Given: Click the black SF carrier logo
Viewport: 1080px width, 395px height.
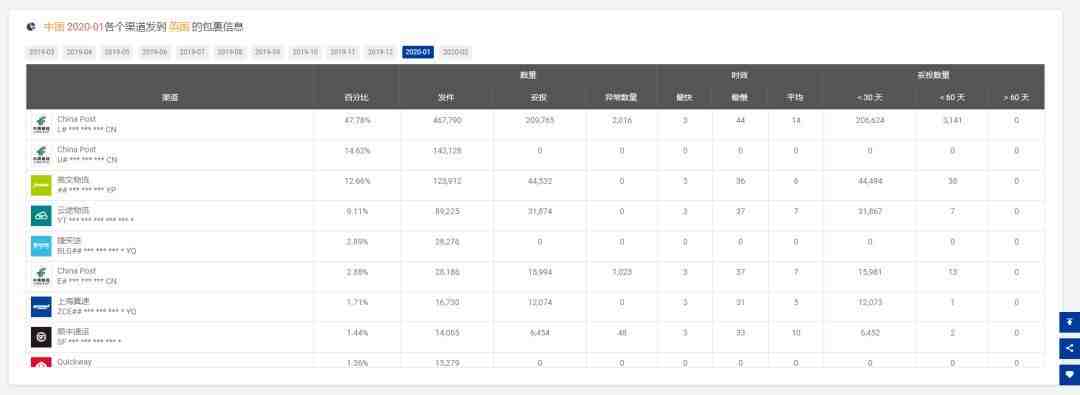Looking at the screenshot, I should click(x=41, y=337).
